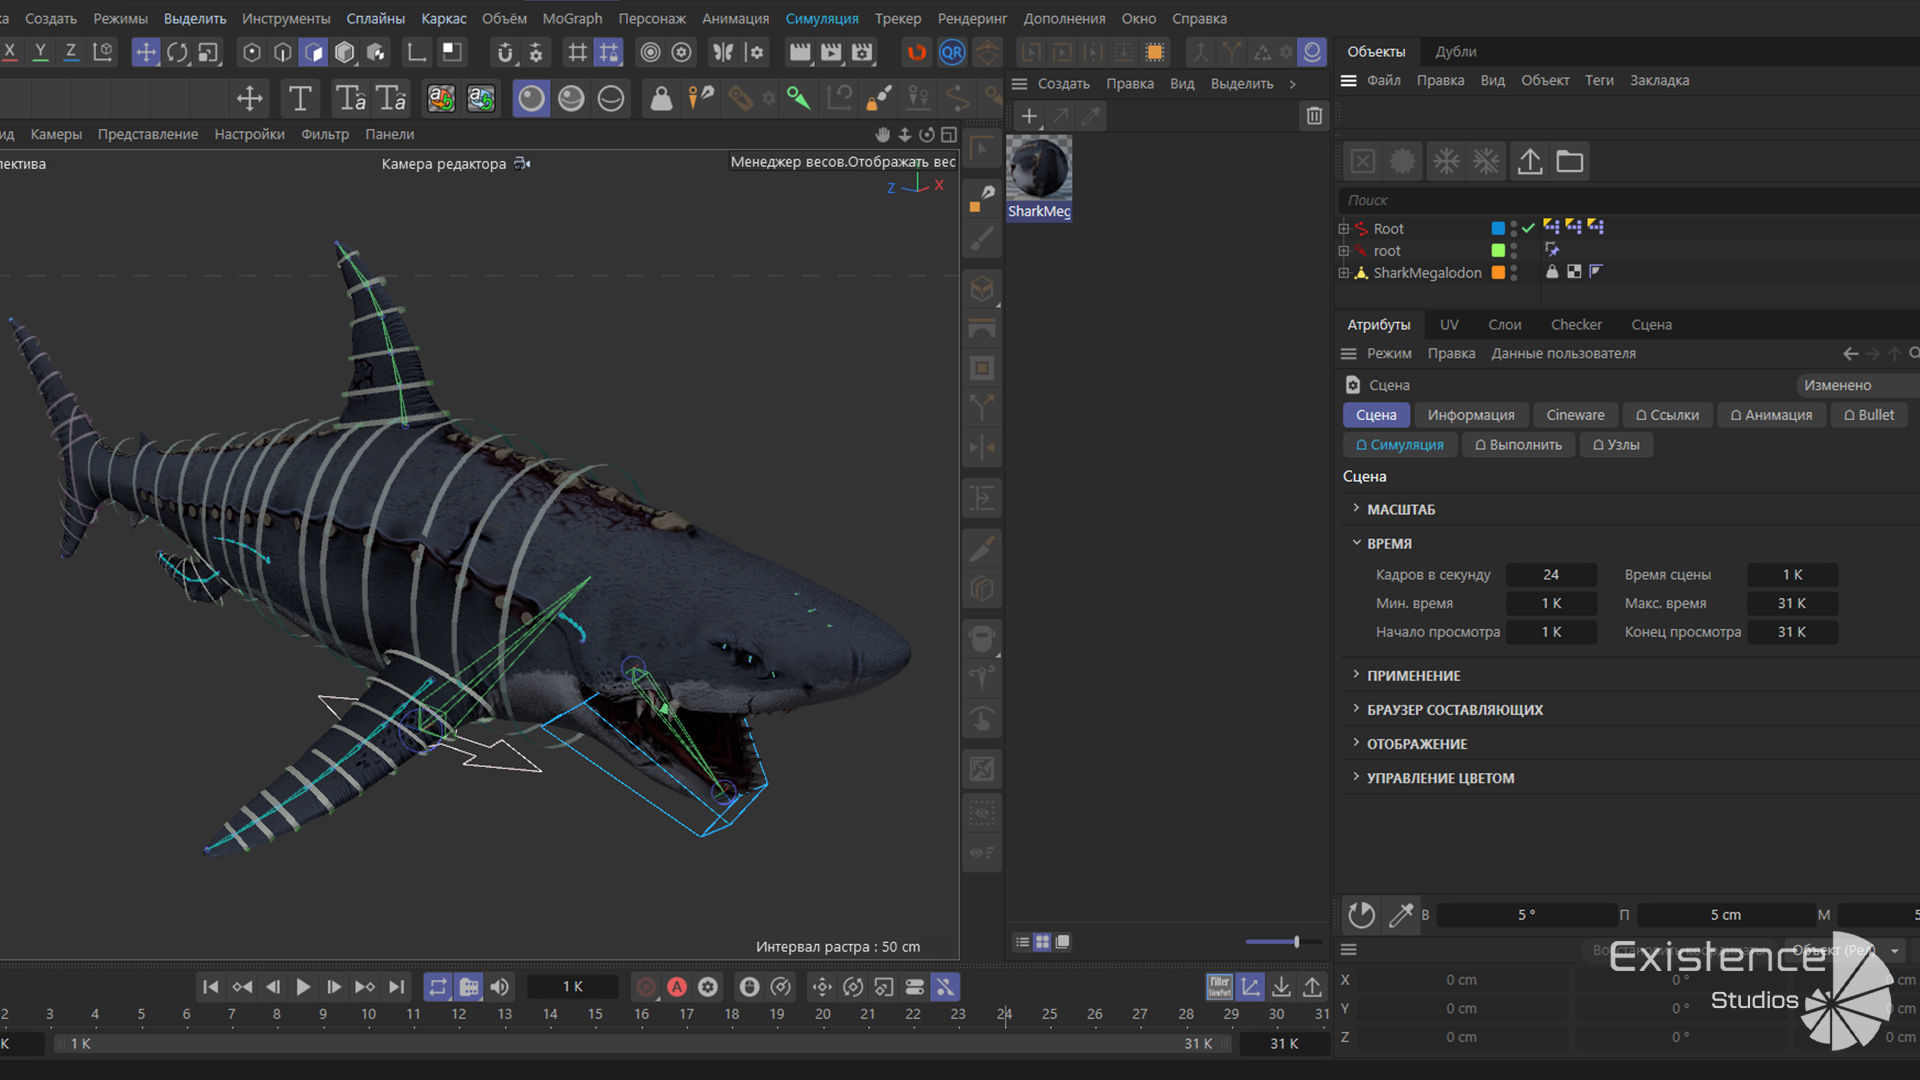Open the Информация scene tab button
Screen dimensions: 1920x1080
(x=1470, y=415)
